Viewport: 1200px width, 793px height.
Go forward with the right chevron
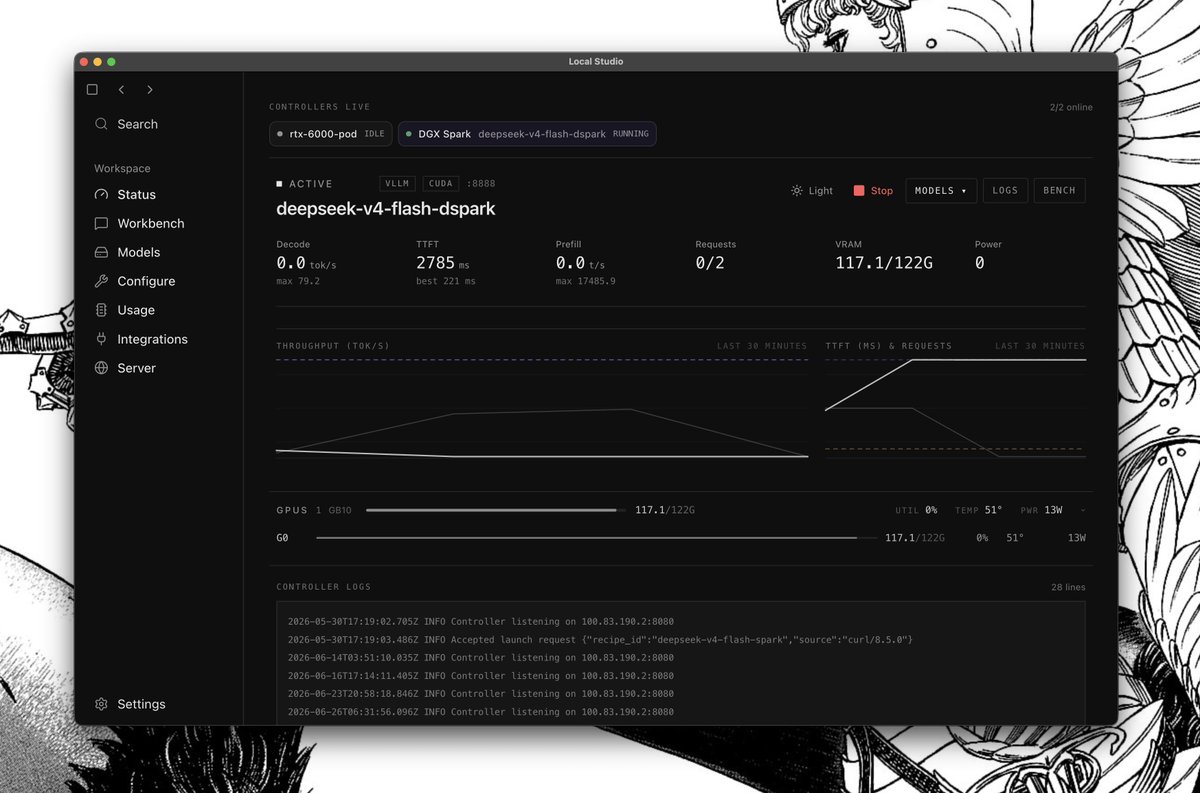150,90
